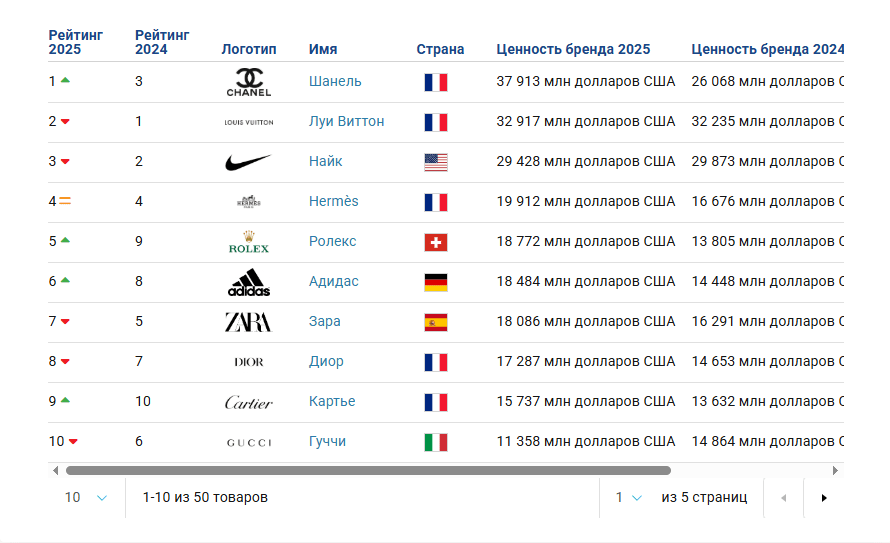Click the USA flag in Nike row

[x=435, y=162]
